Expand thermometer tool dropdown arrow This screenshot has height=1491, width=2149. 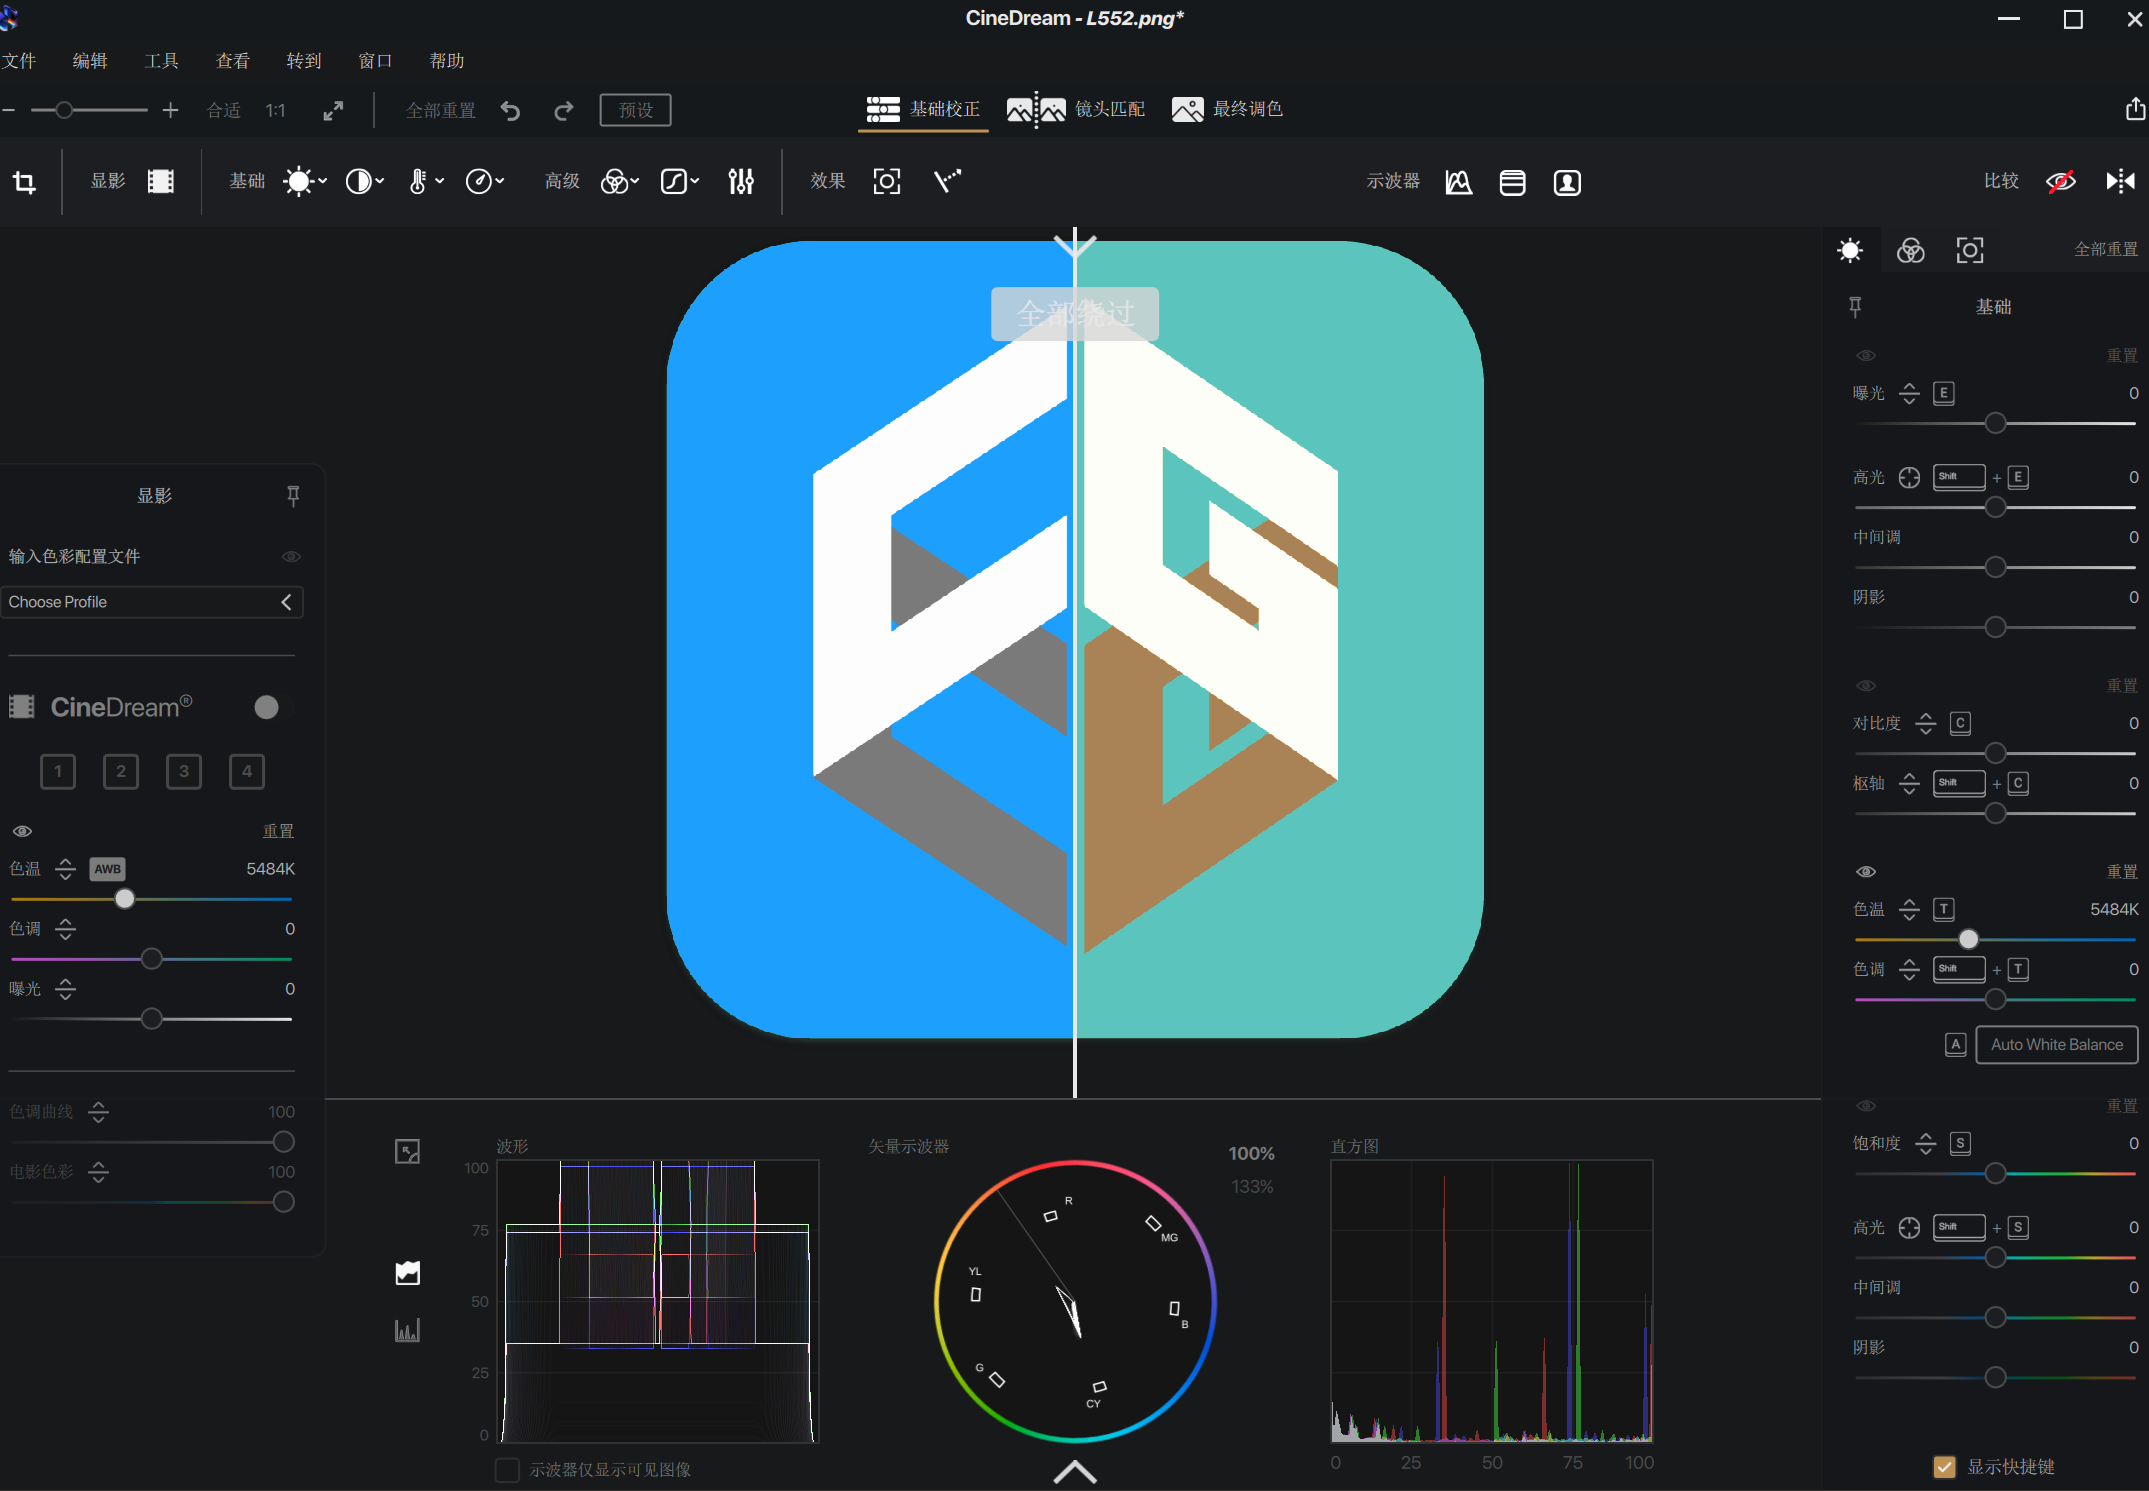click(440, 181)
